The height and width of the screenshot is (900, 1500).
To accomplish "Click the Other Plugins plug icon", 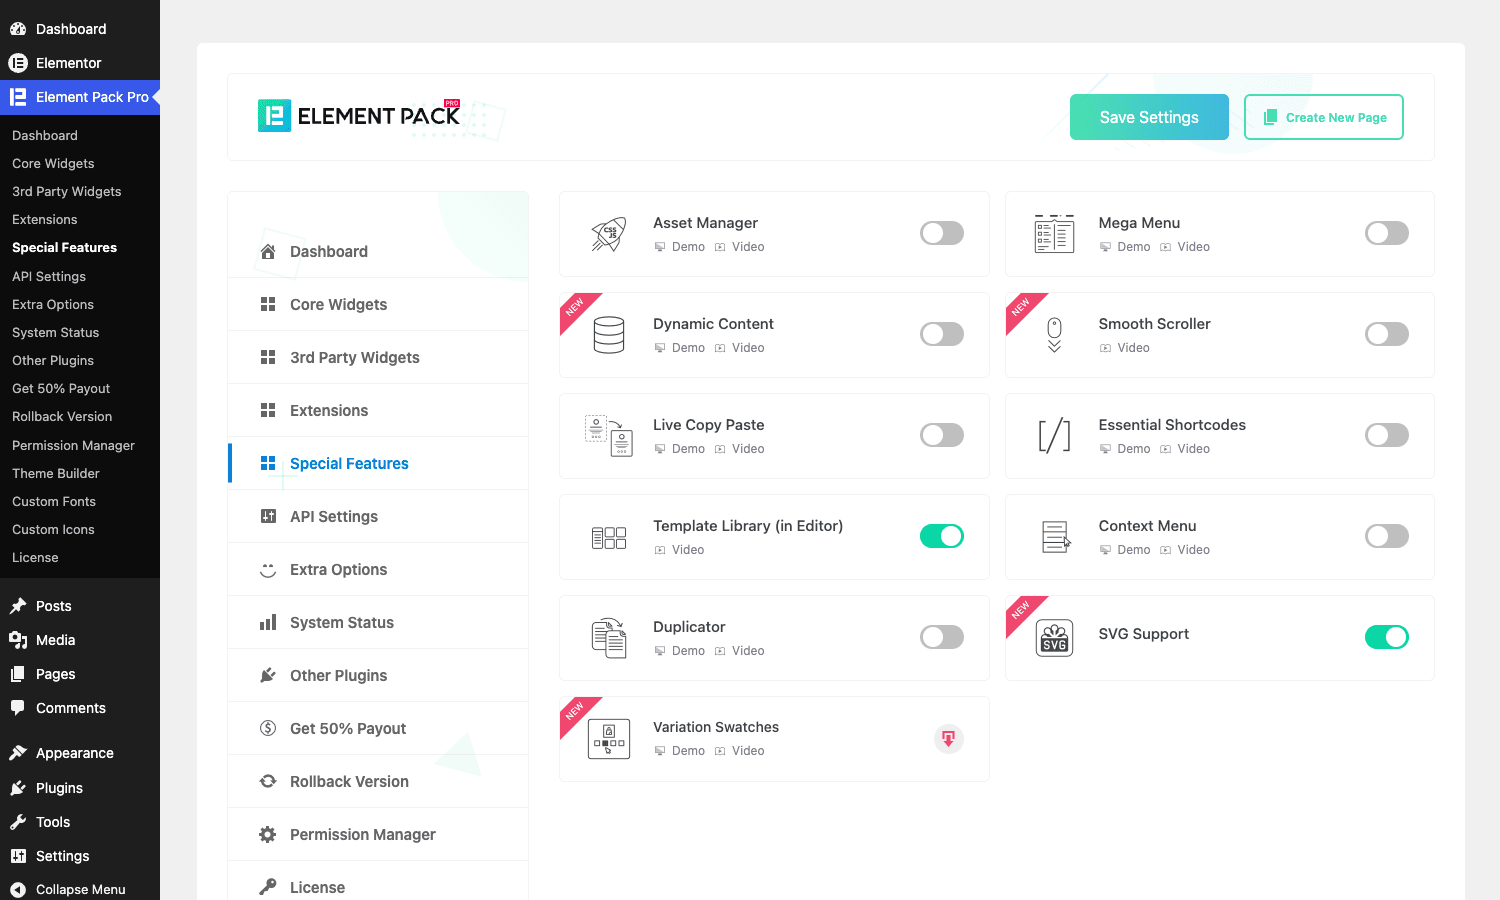I will tap(268, 675).
